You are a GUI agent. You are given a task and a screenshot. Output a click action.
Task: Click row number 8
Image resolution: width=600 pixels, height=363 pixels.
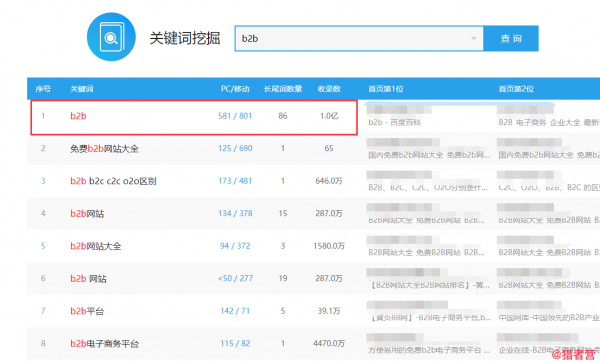[x=43, y=343]
